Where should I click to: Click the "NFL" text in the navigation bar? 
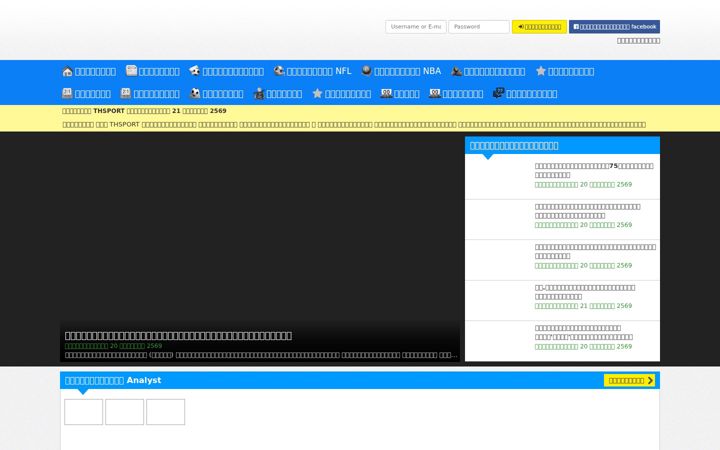tap(343, 71)
